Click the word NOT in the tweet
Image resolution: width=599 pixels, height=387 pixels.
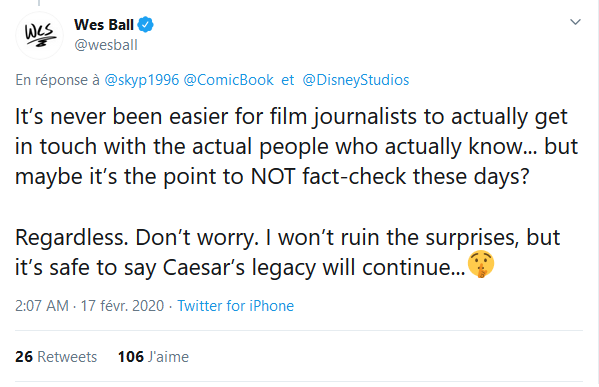point(273,176)
